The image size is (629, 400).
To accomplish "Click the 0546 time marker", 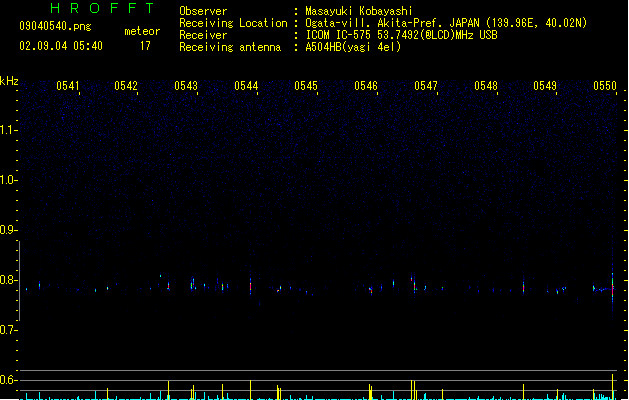I will pyautogui.click(x=366, y=85).
